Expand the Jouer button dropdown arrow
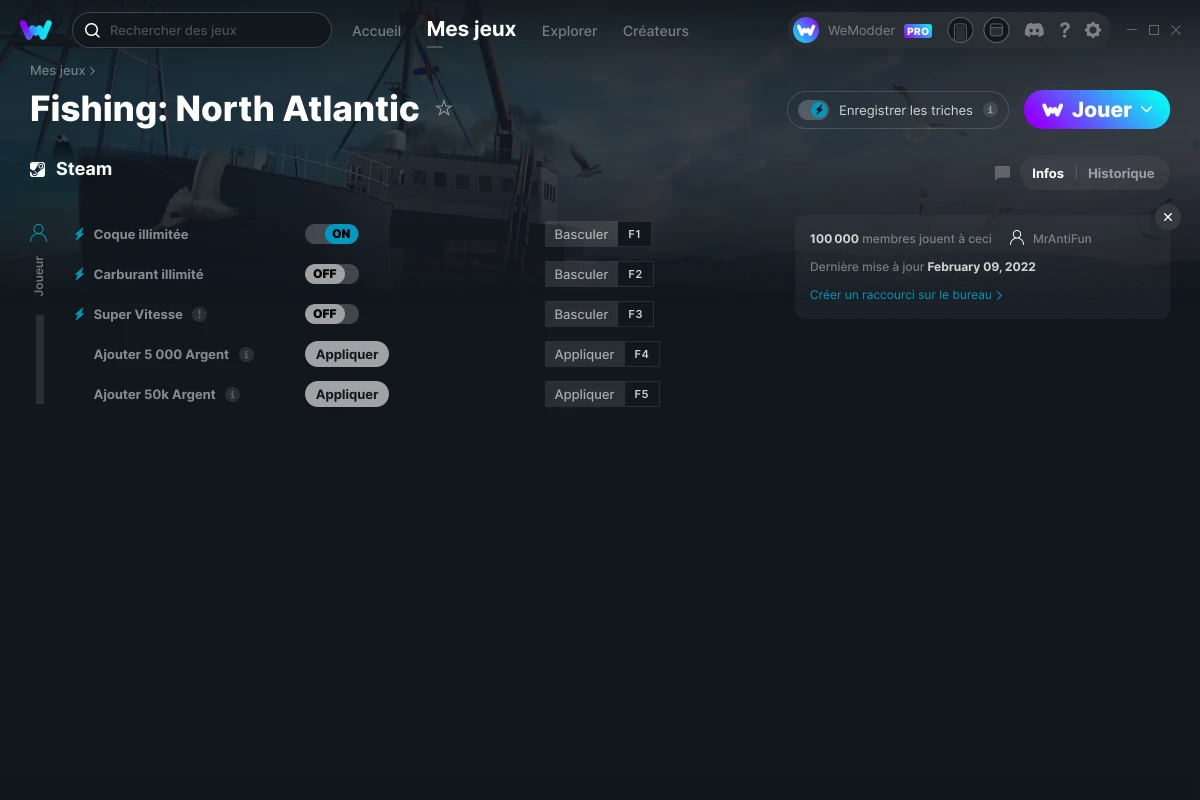Screen dimensions: 1200x800 coord(1147,110)
